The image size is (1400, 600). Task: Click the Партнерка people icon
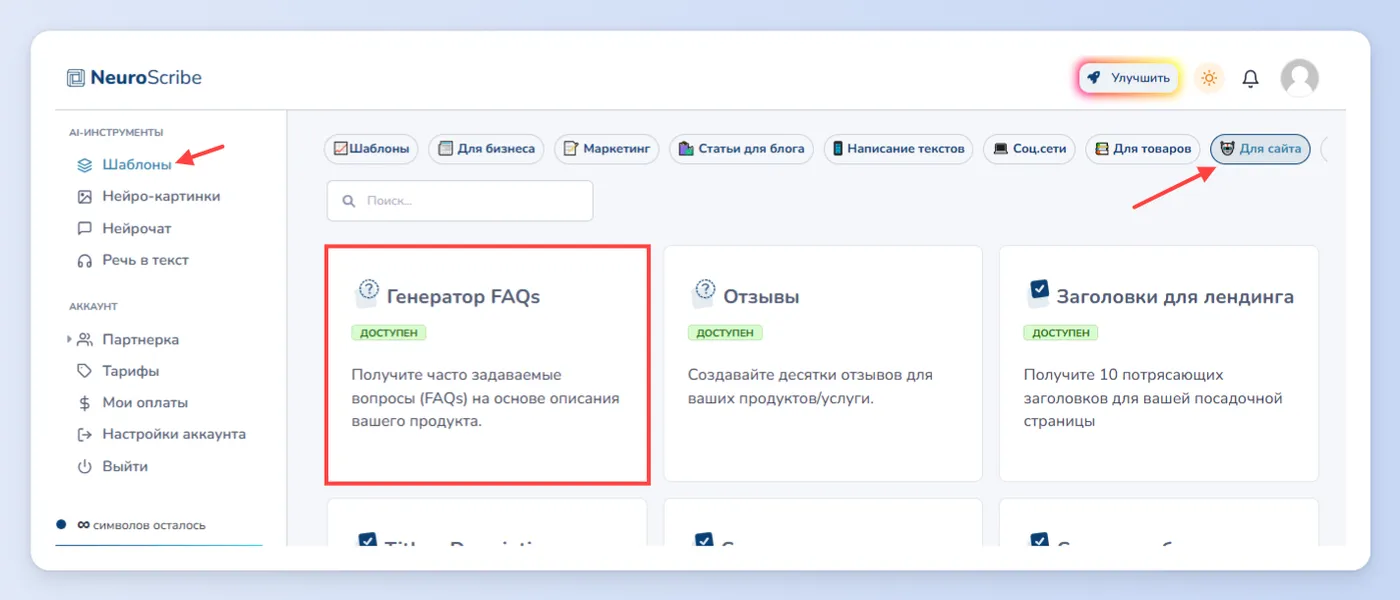tap(85, 340)
